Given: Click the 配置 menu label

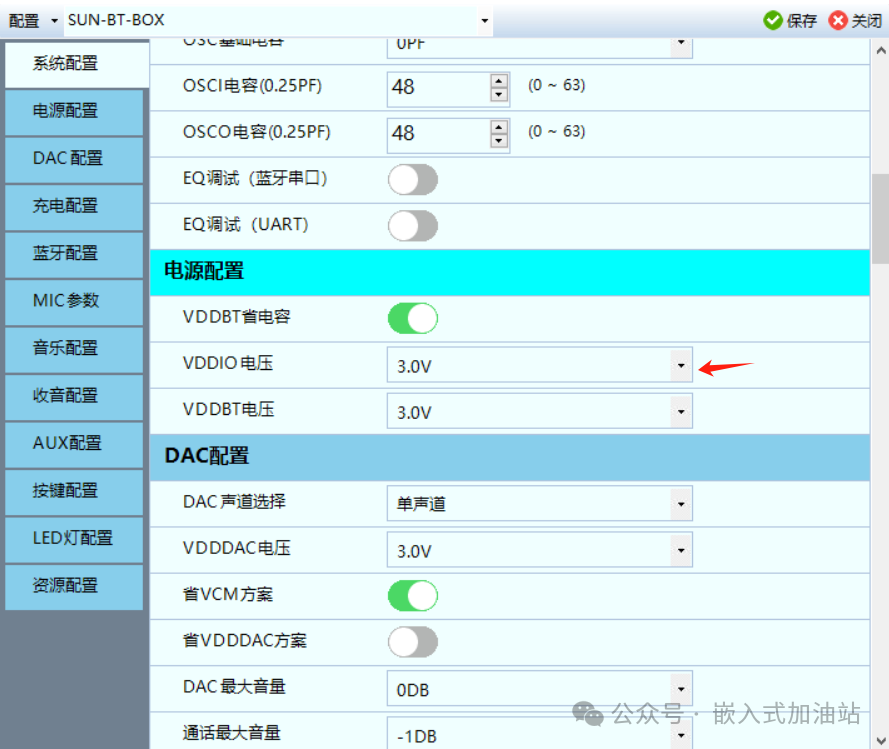Looking at the screenshot, I should click(24, 21).
